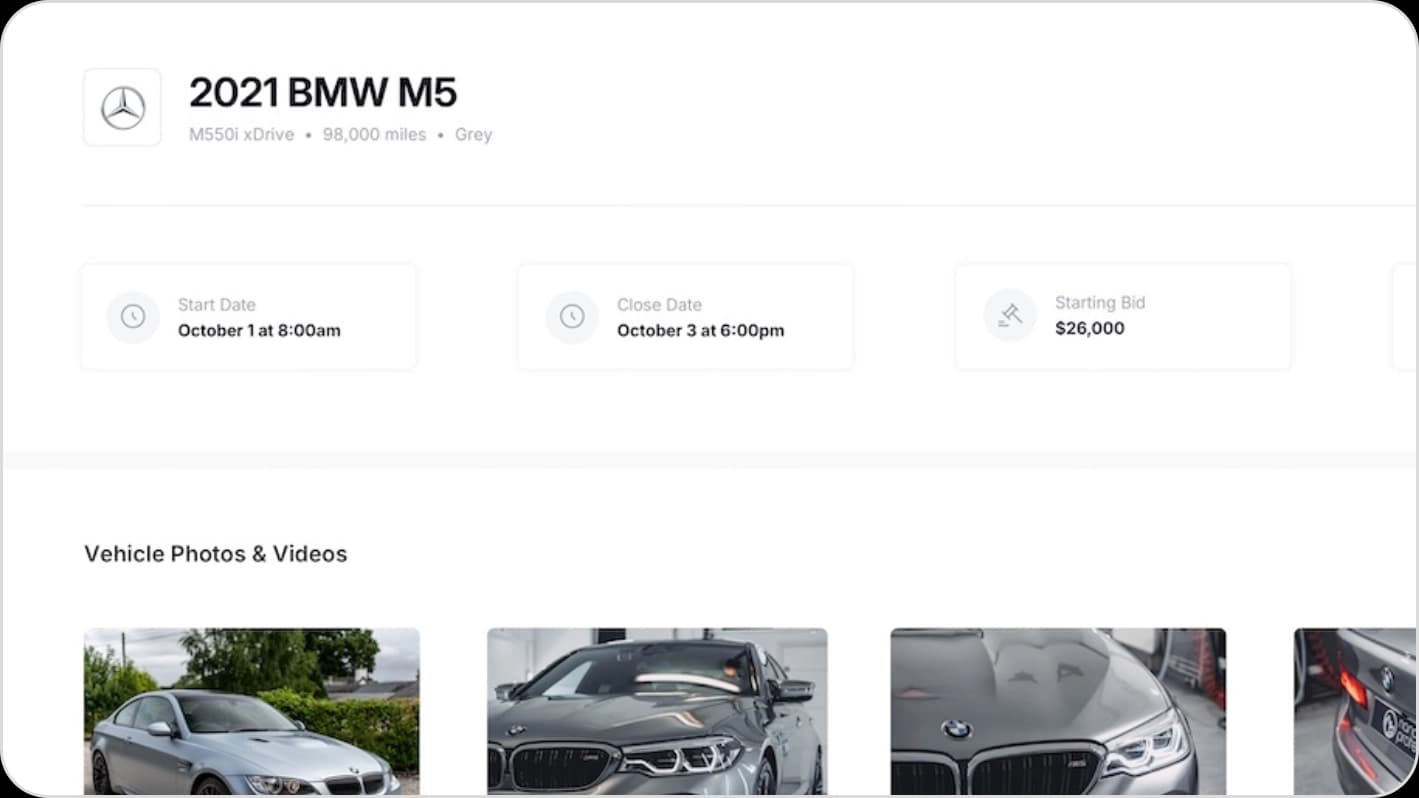The height and width of the screenshot is (798, 1419).
Task: Click the partially hidden fourth info card
Action: (1405, 316)
